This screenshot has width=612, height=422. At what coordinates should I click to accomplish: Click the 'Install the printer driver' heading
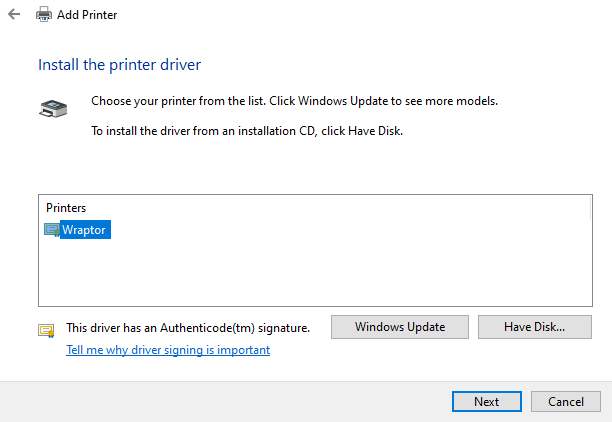[x=119, y=65]
